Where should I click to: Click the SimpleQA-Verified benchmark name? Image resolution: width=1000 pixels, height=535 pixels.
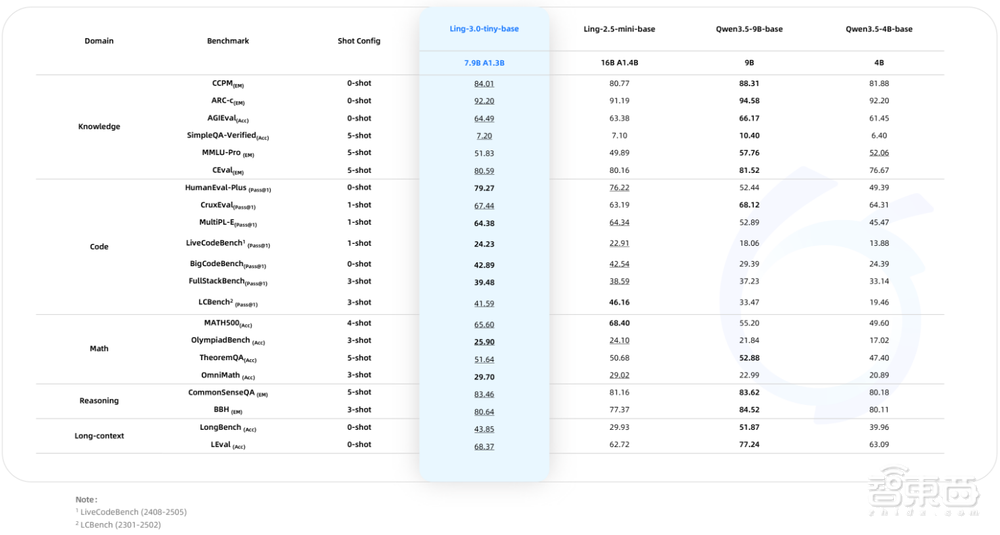228,135
